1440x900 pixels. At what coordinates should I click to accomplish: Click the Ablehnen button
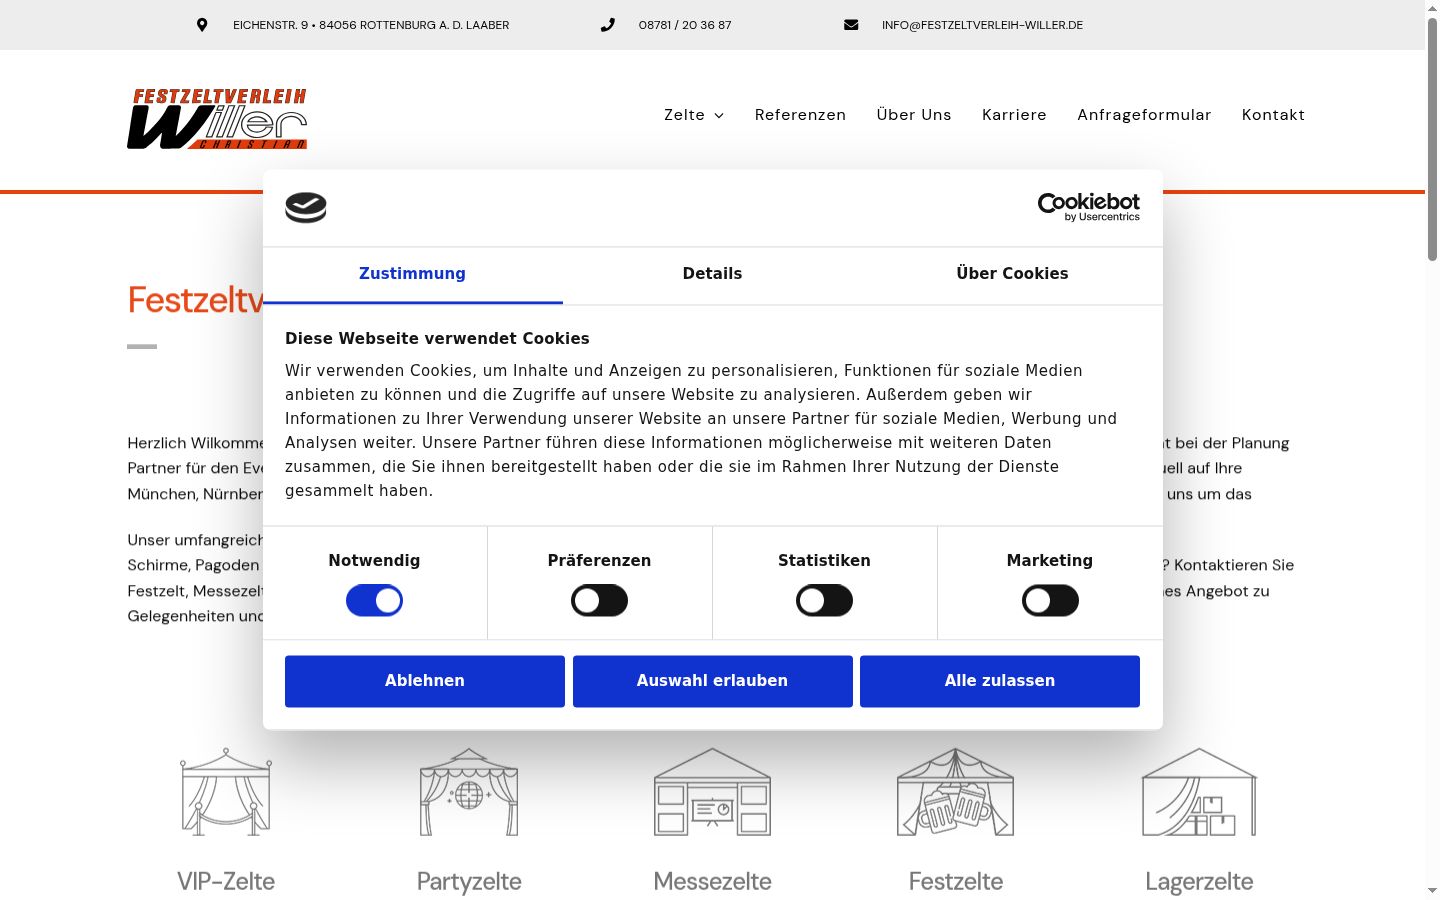pos(425,681)
